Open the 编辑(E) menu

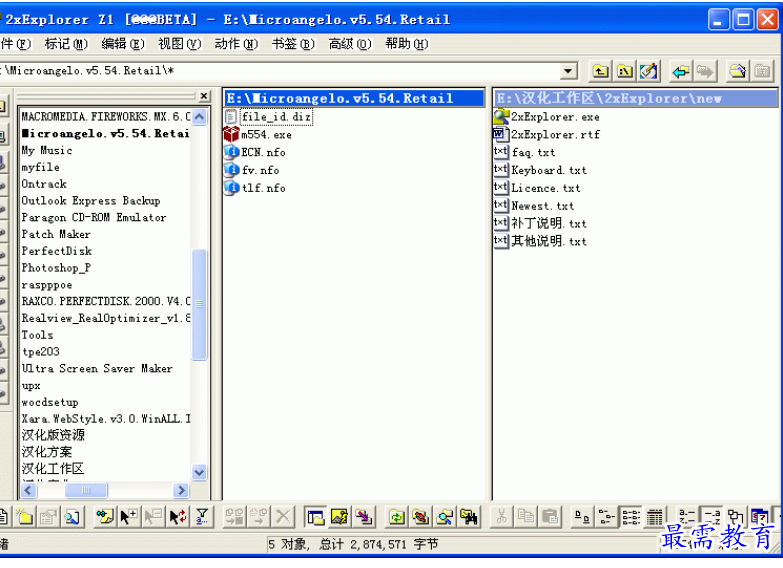click(x=123, y=44)
